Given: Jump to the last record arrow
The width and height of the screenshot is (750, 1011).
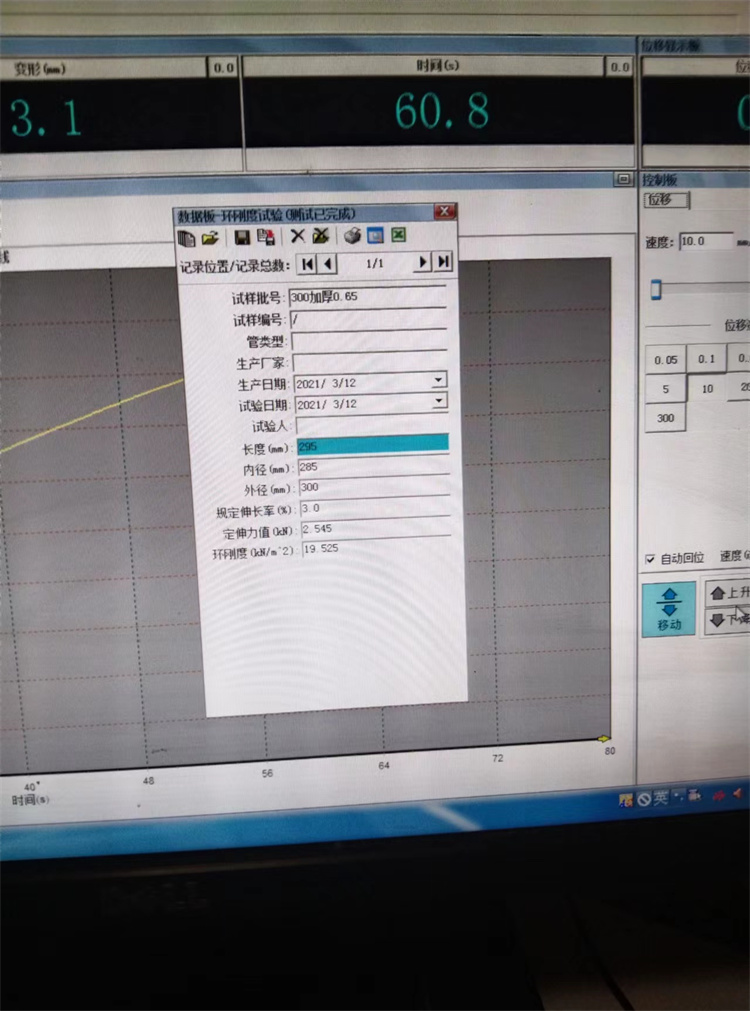Looking at the screenshot, I should click(443, 261).
